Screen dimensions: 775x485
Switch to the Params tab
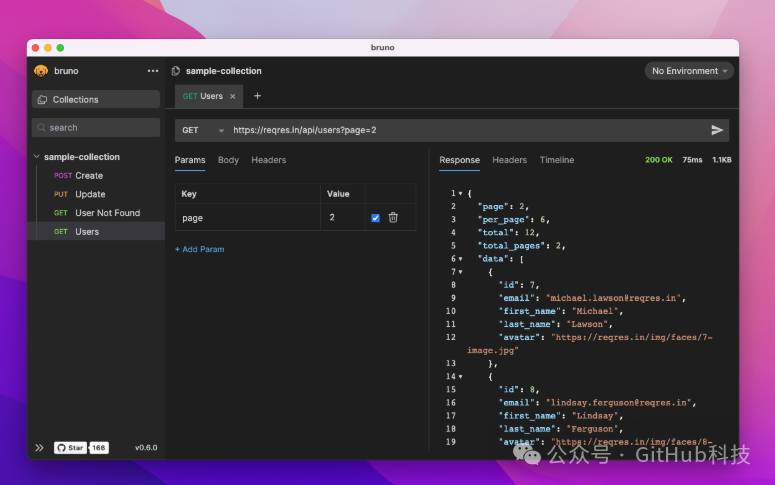point(190,160)
